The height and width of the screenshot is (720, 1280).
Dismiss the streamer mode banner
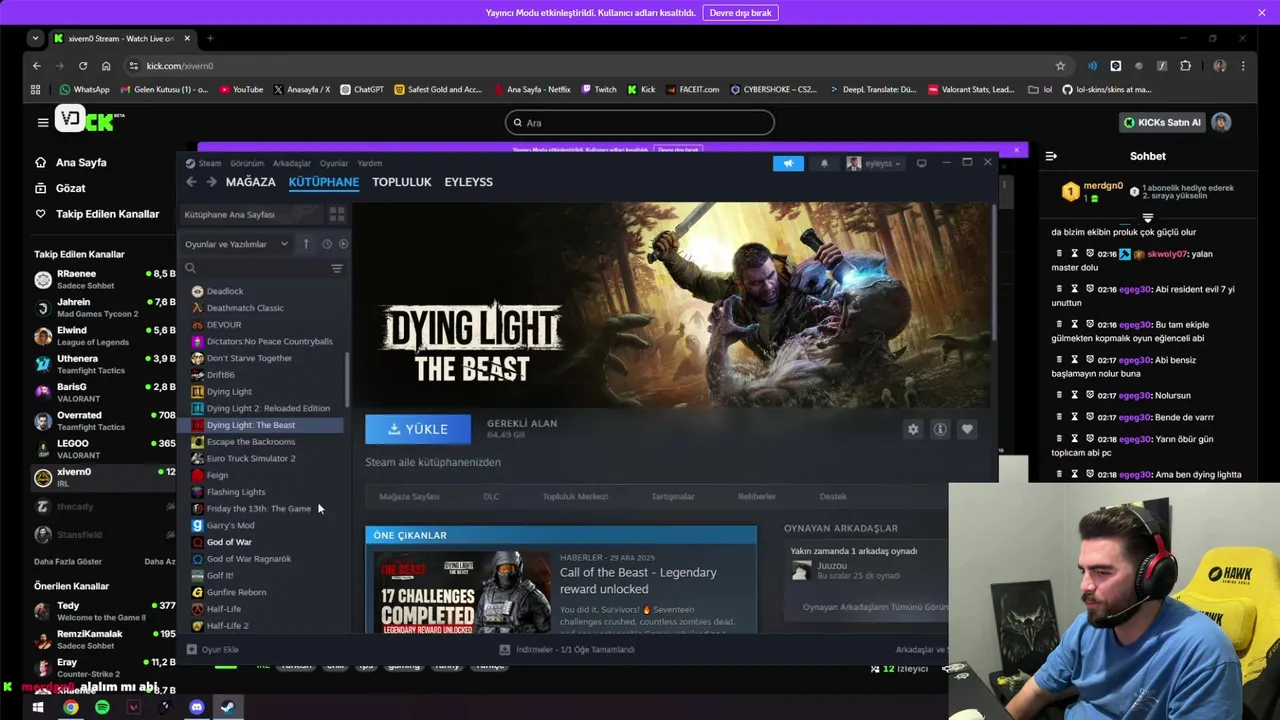pos(1262,13)
